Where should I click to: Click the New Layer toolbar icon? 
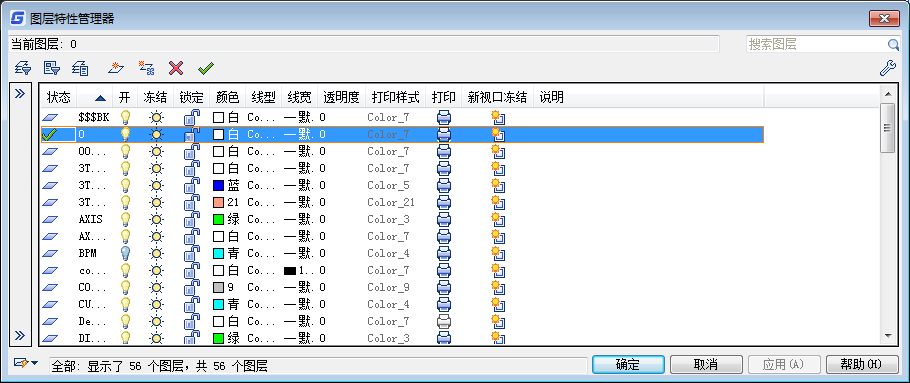point(117,68)
